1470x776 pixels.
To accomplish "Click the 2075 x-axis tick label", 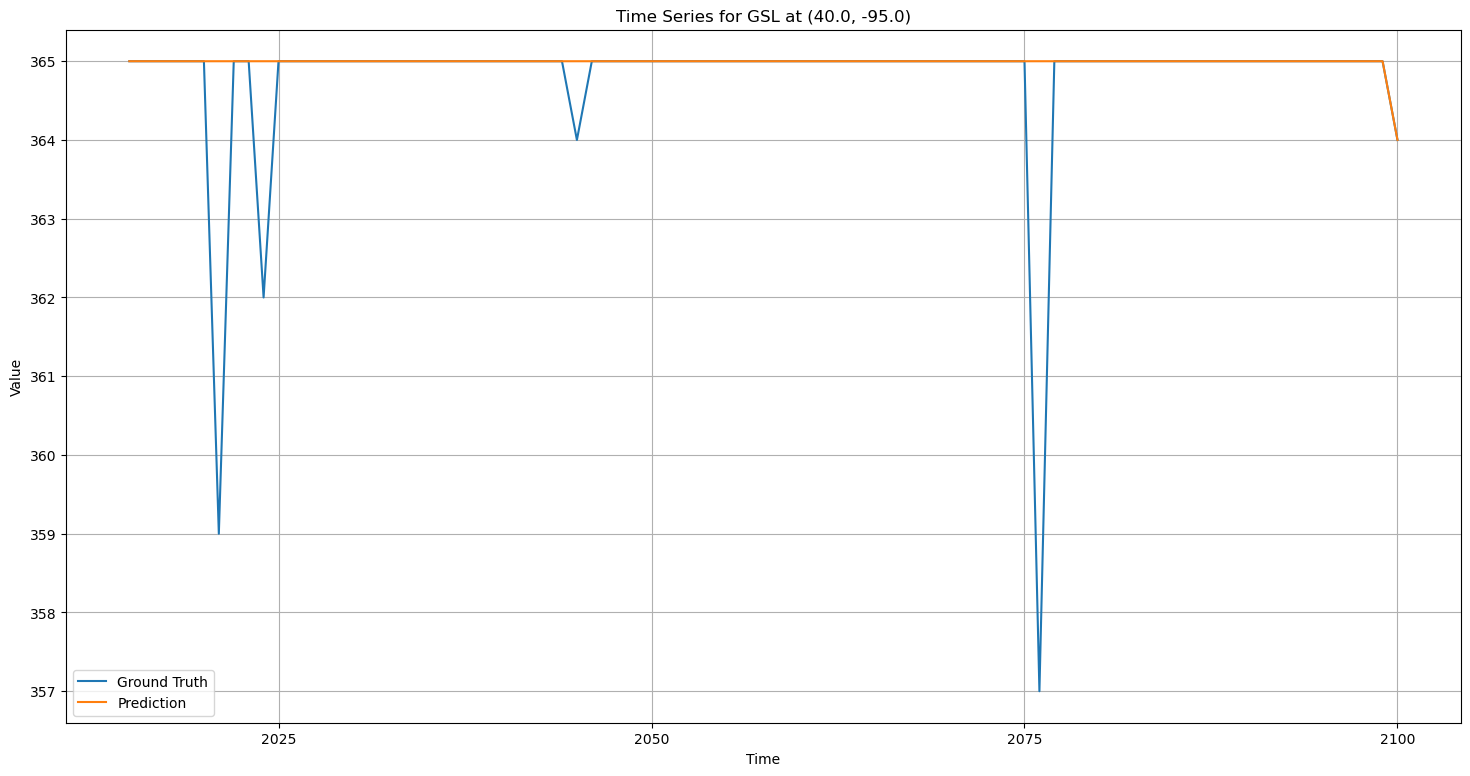I will point(1024,739).
